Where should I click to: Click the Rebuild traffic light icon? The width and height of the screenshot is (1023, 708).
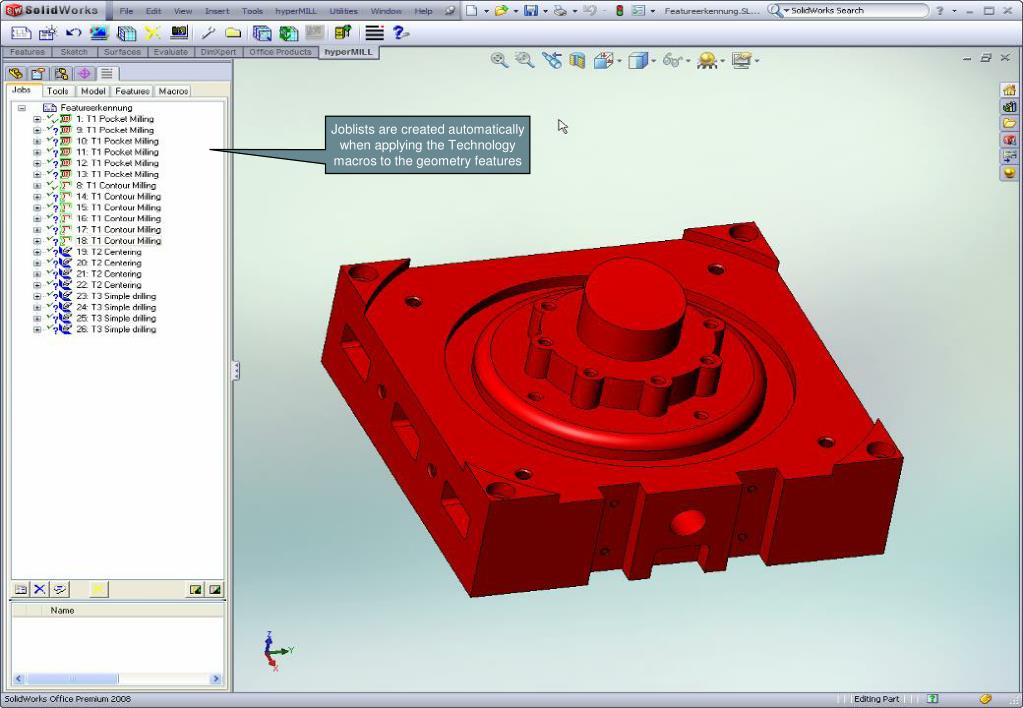(x=619, y=11)
